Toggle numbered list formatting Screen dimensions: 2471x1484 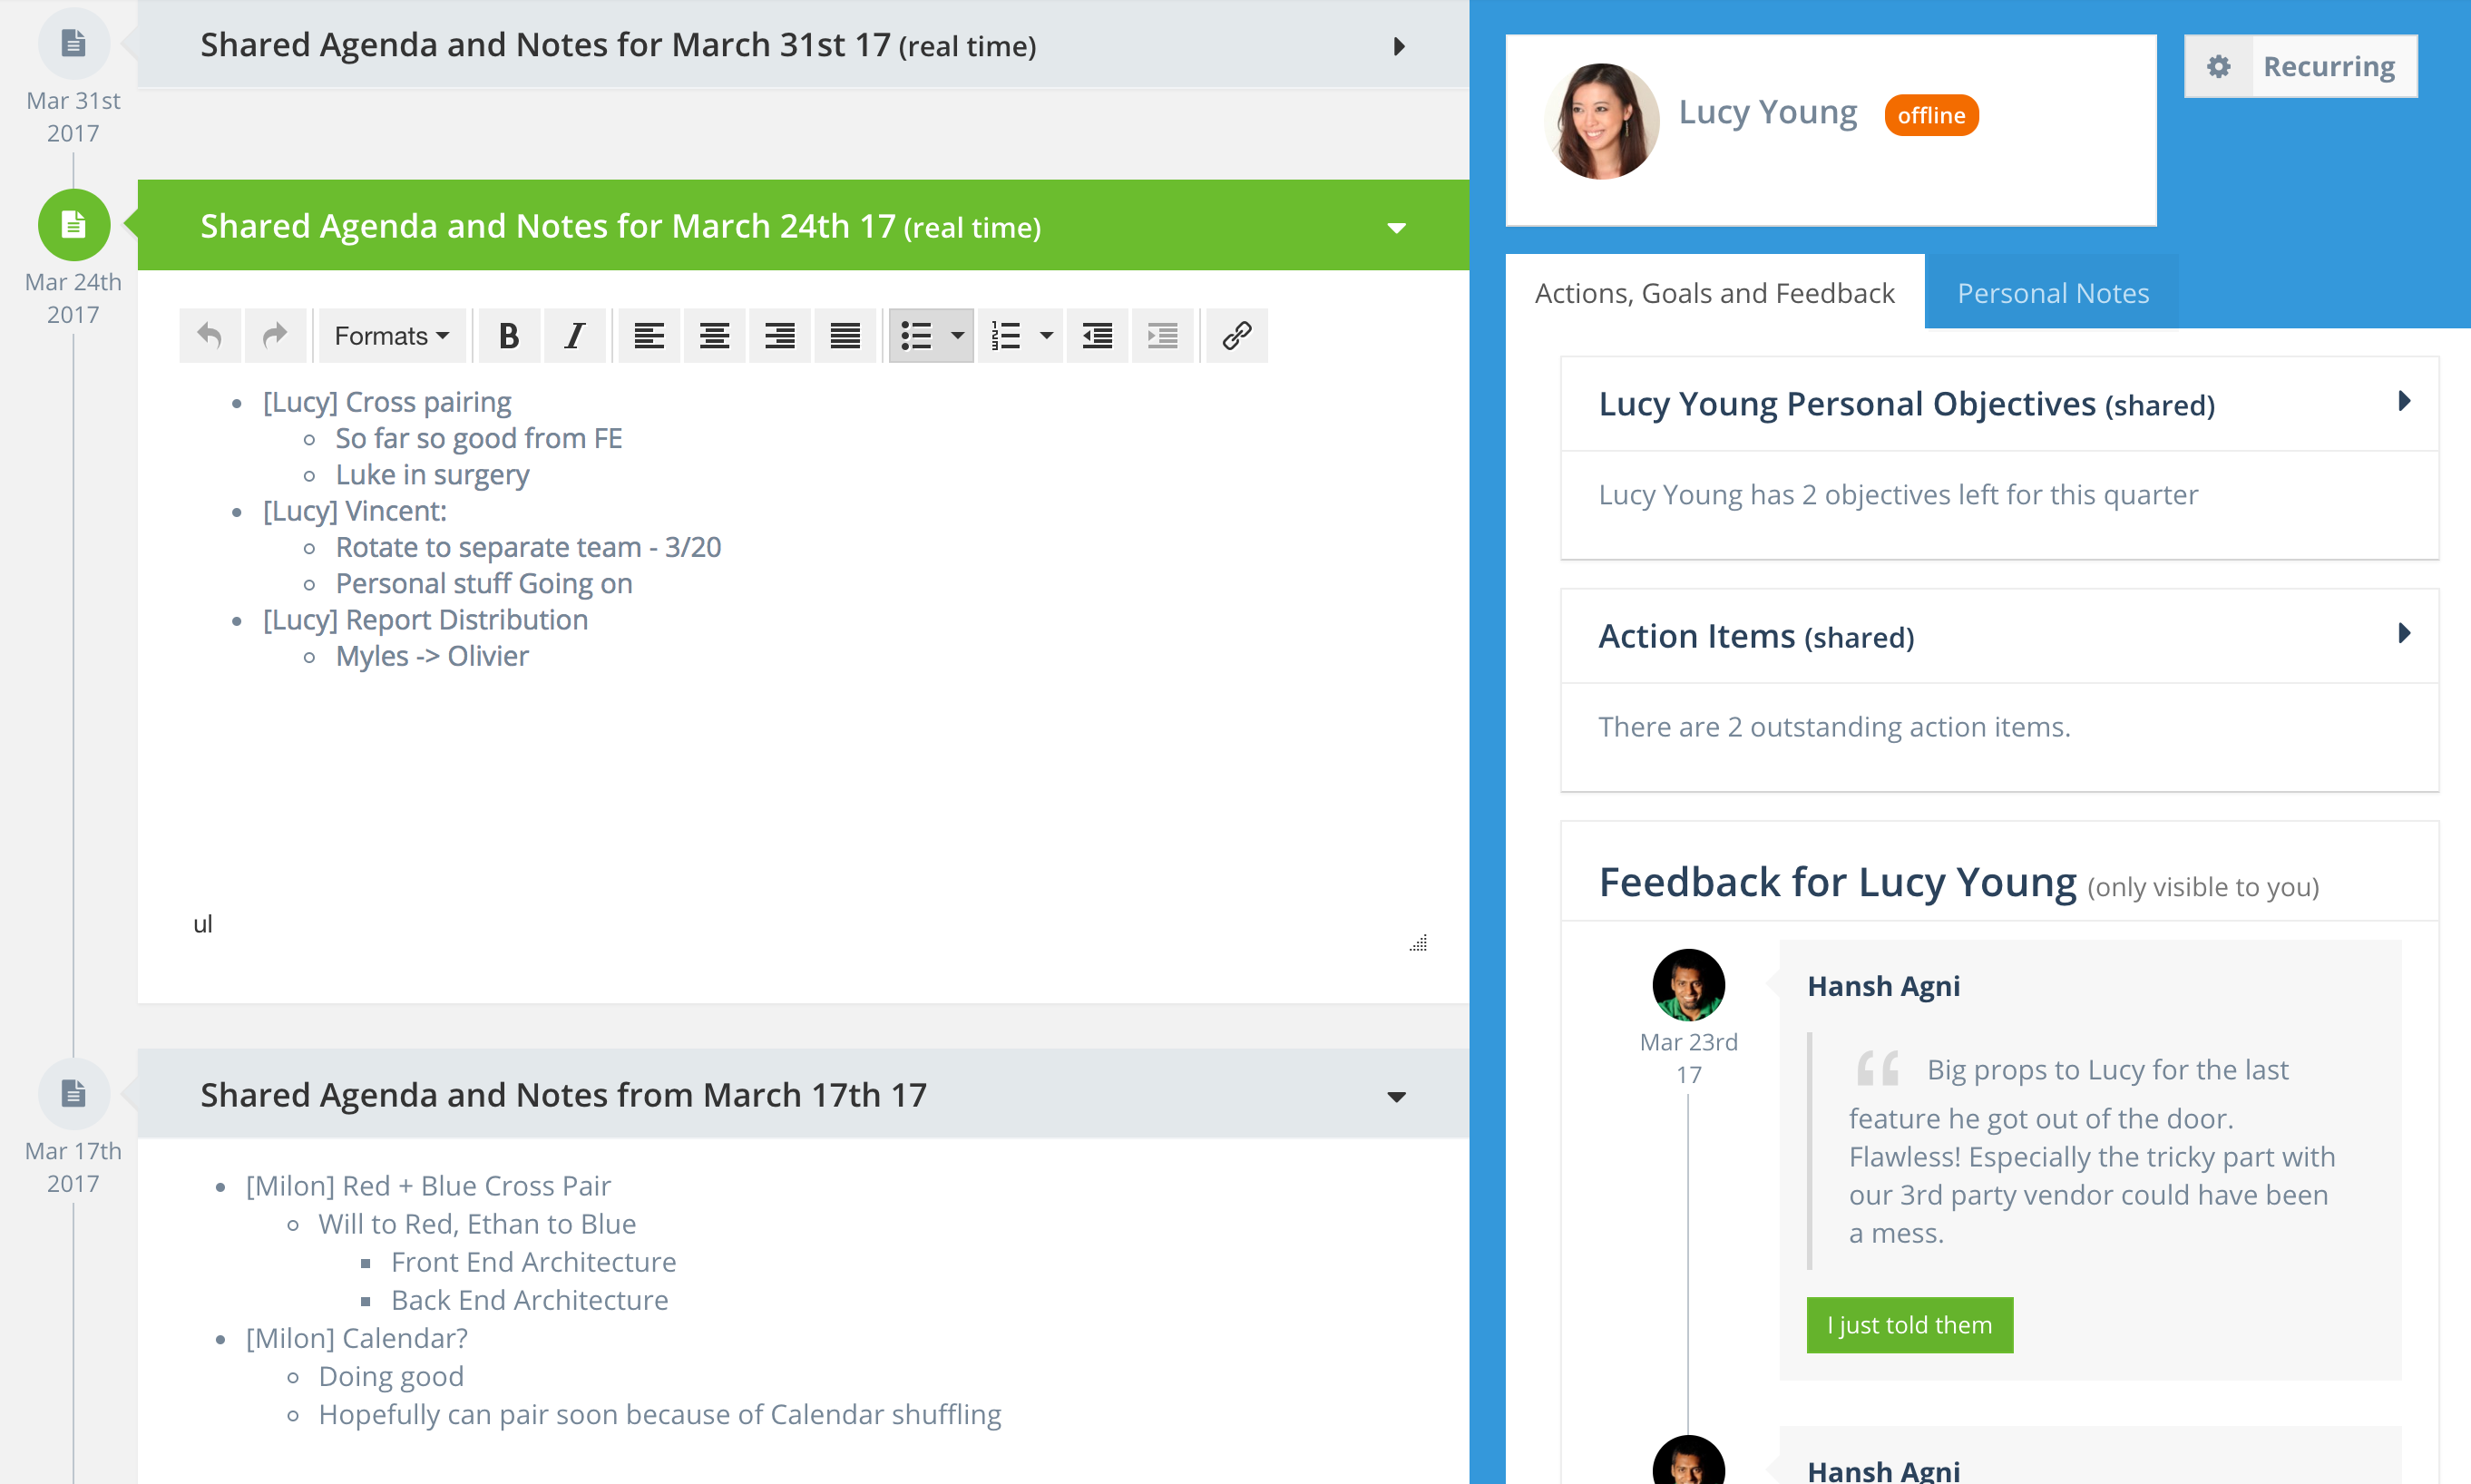(1005, 336)
